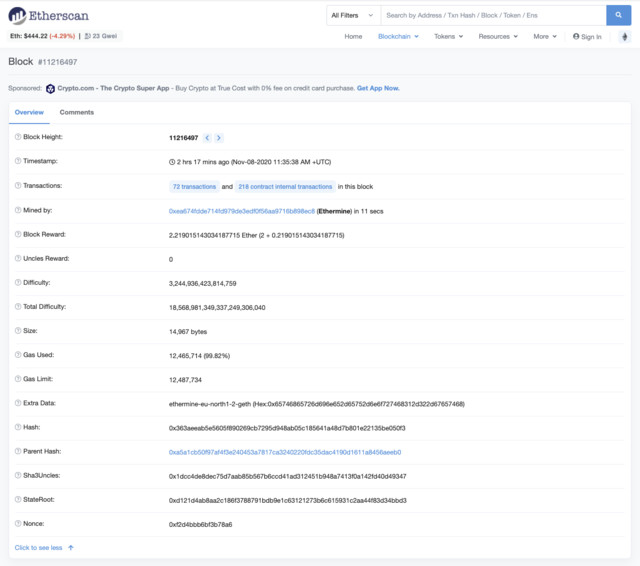Click the blue search magnifier button

tap(618, 16)
